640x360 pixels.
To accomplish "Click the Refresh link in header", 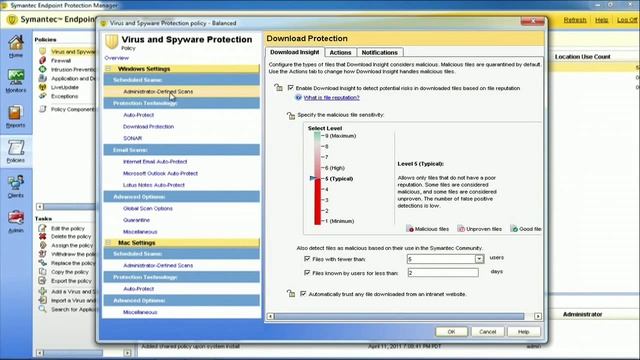I will (575, 20).
